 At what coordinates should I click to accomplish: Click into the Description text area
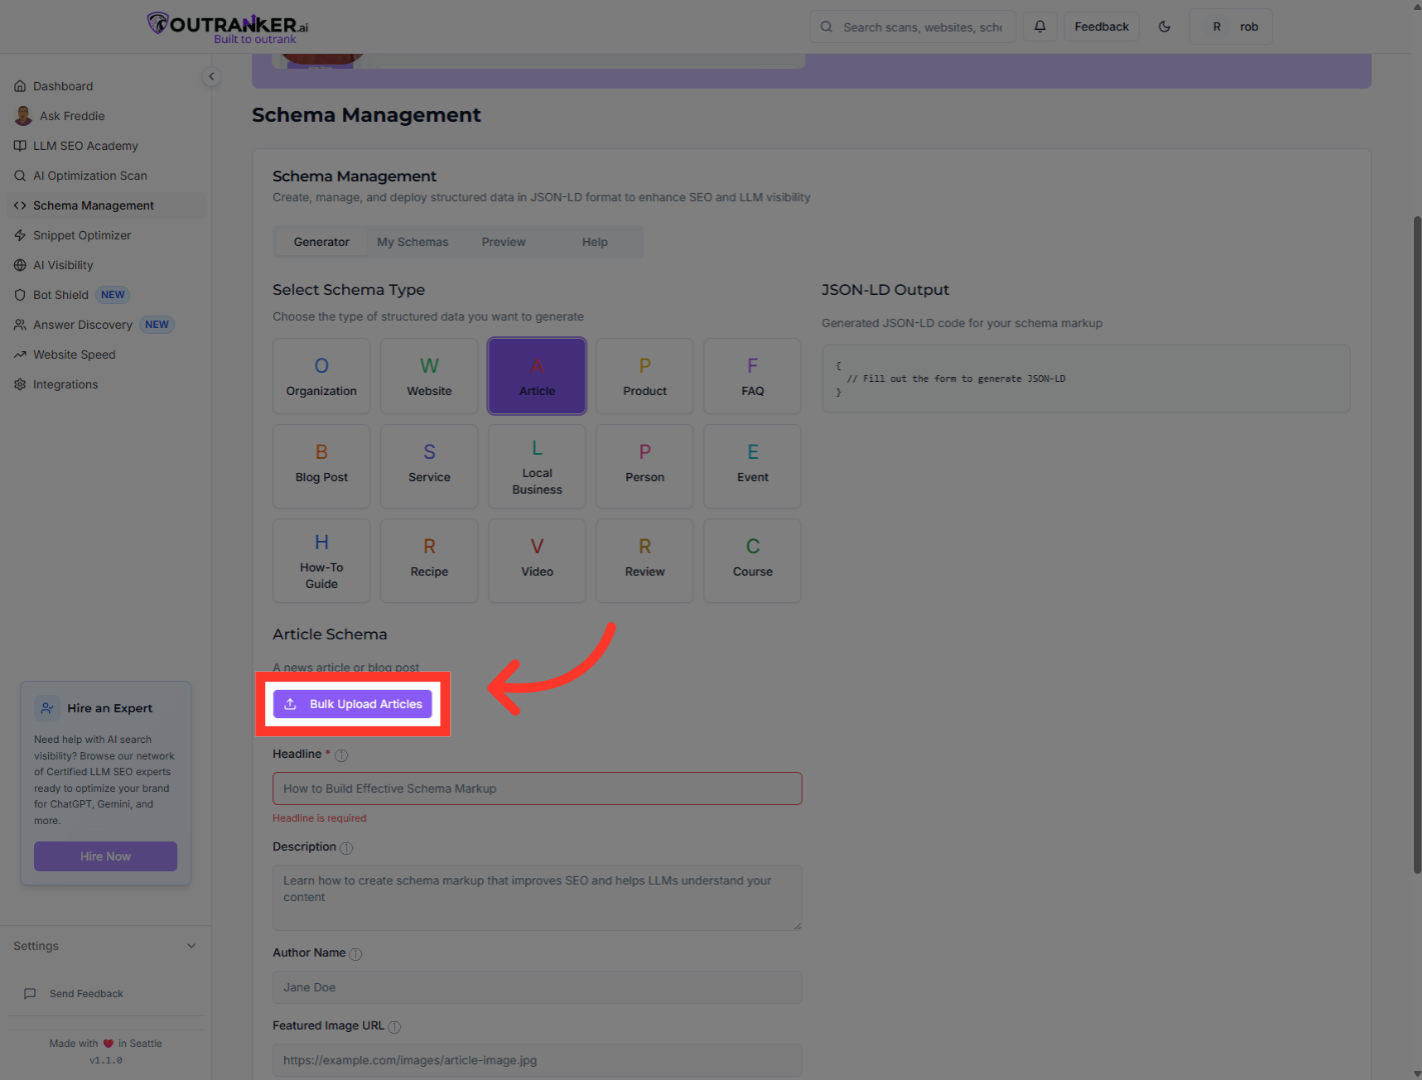coord(537,898)
